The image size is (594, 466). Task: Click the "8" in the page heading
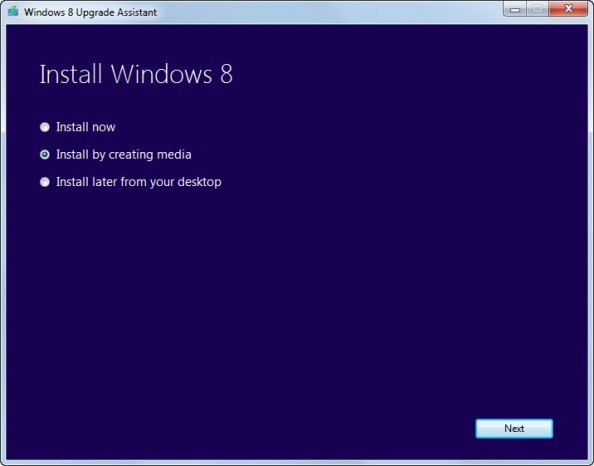click(x=226, y=74)
